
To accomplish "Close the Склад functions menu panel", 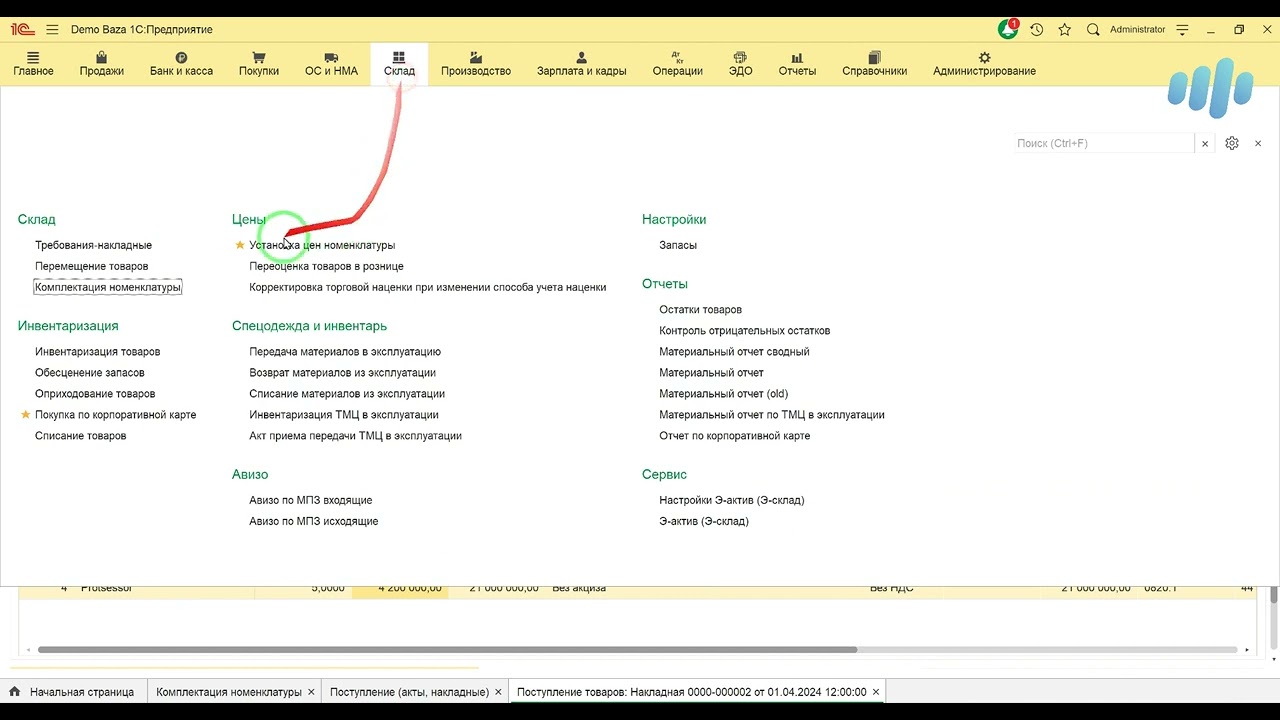I will click(1258, 144).
